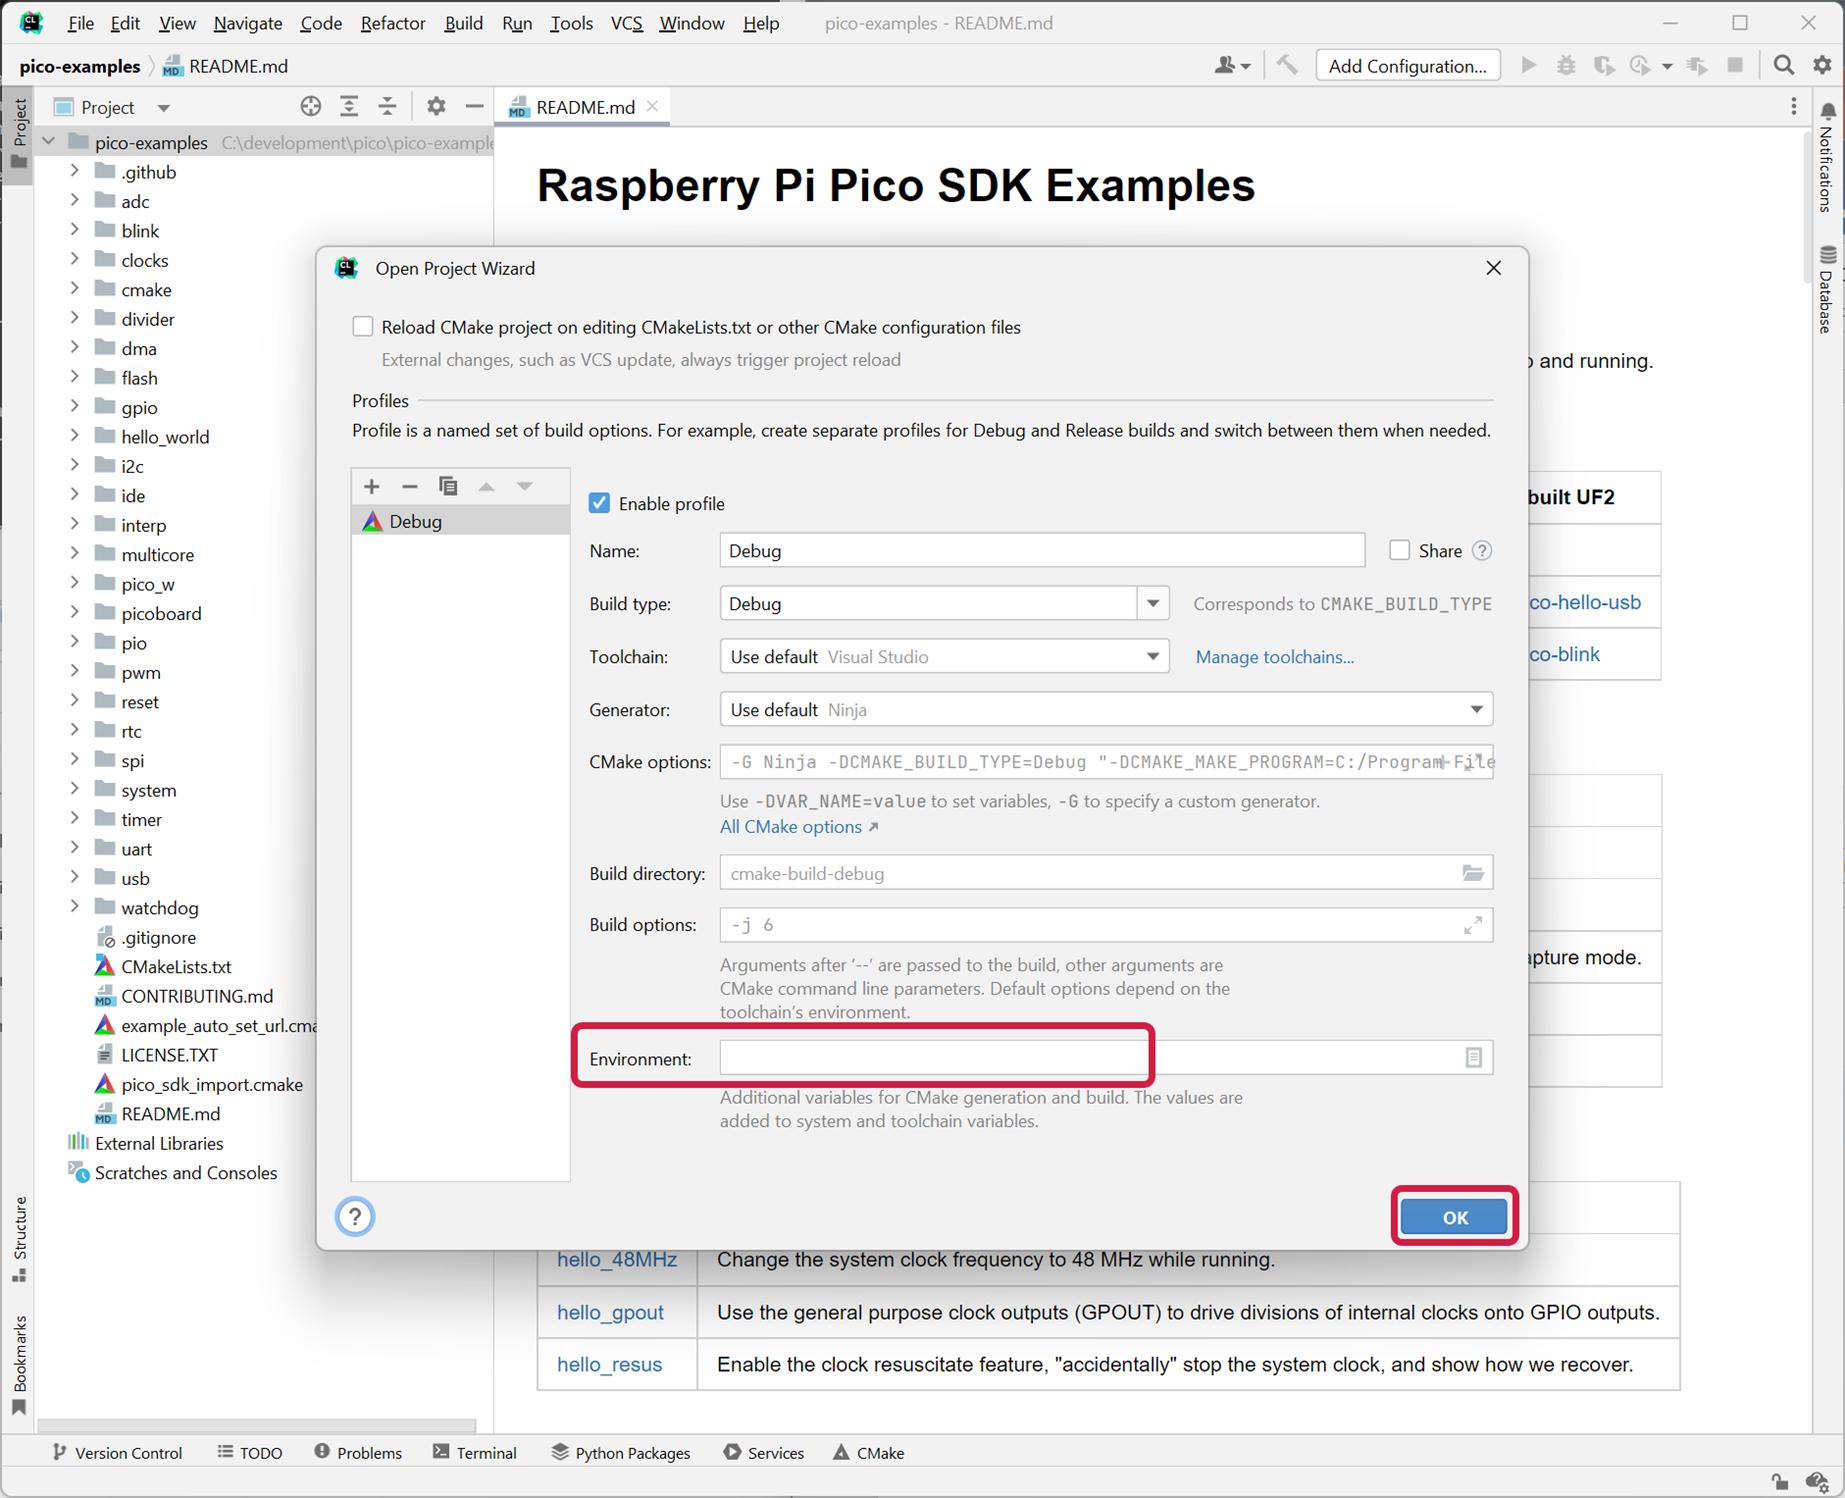Open the Build type dropdown

[x=1153, y=604]
